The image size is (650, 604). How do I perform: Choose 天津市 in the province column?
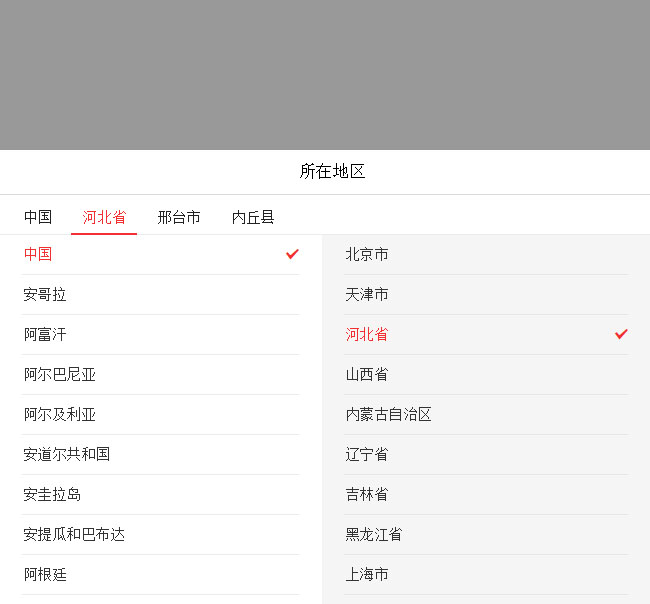coord(367,294)
